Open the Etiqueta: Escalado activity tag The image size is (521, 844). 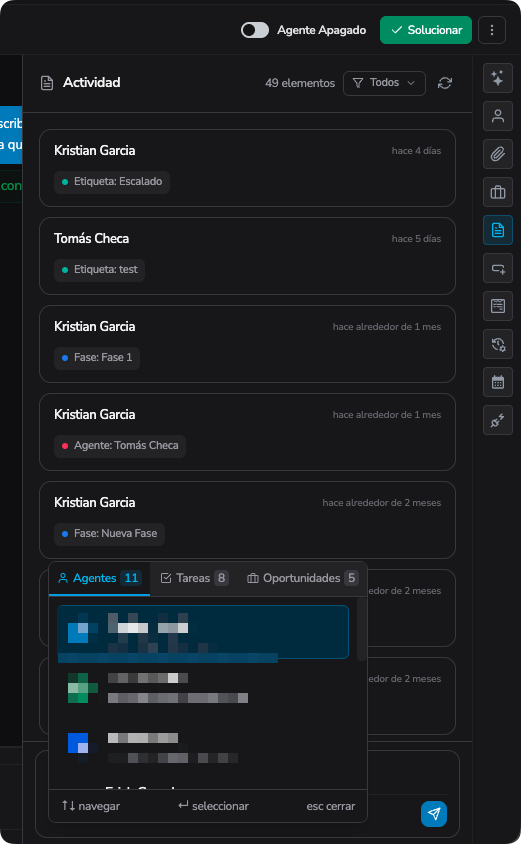click(112, 182)
